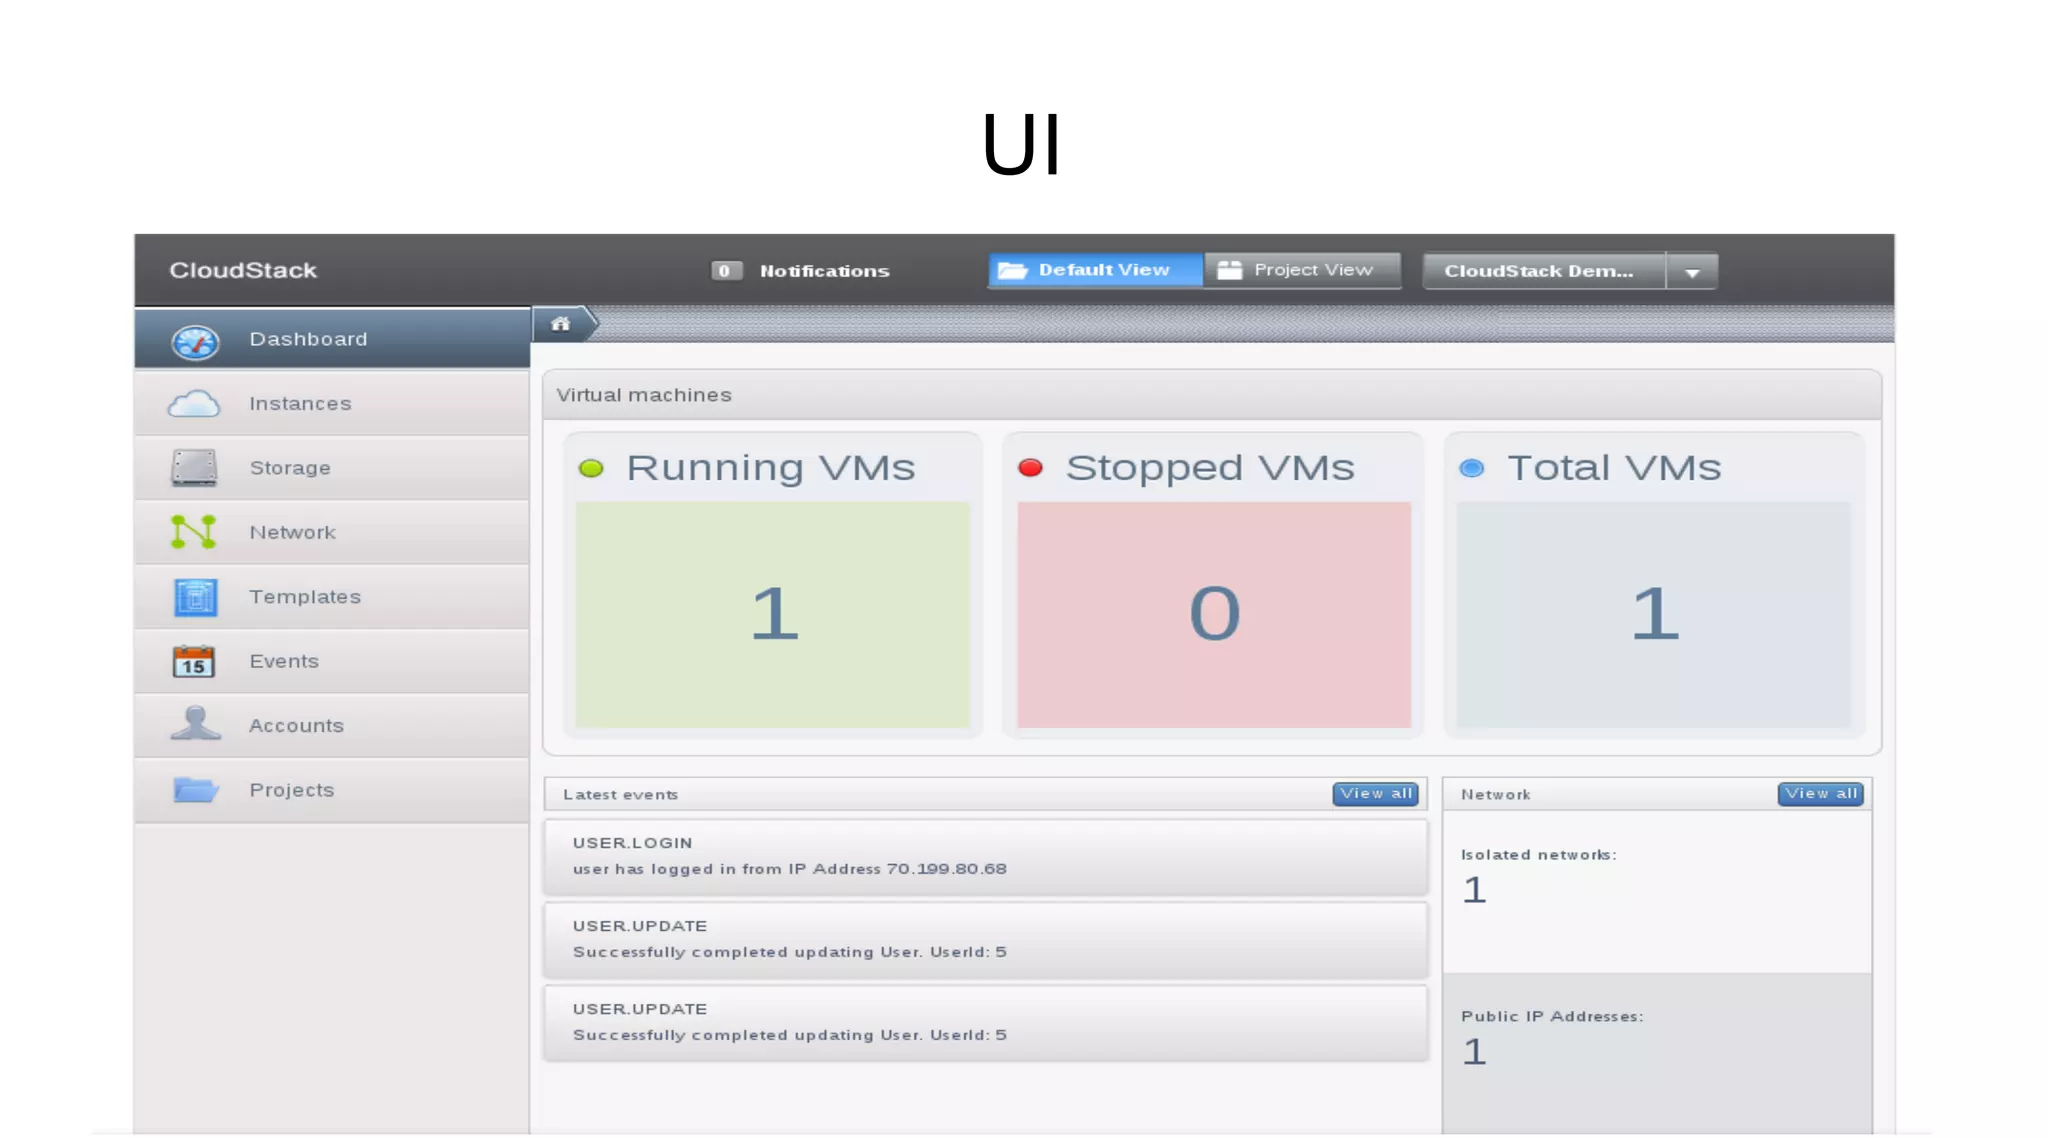Select the last USER.UPDATE event entry
The image size is (2048, 1138).
[986, 1022]
